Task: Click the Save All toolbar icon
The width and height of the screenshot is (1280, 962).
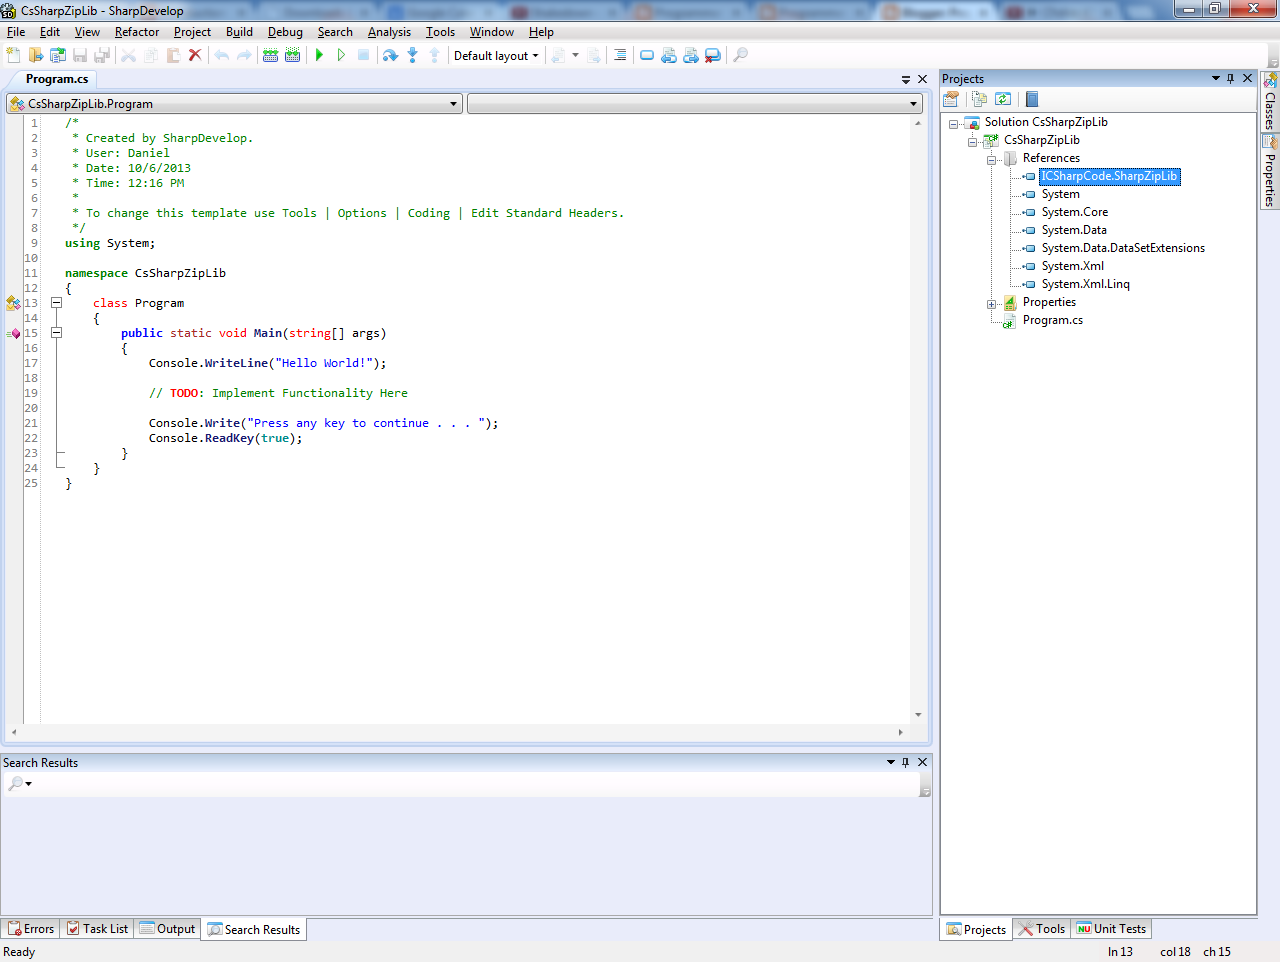Action: point(103,55)
